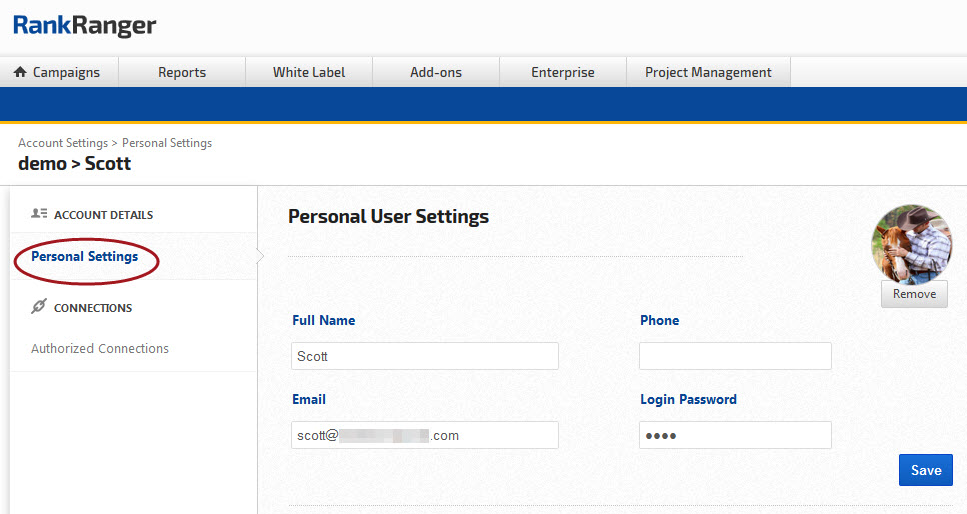Click the user profile avatar photo
This screenshot has width=967, height=514.
(x=911, y=244)
